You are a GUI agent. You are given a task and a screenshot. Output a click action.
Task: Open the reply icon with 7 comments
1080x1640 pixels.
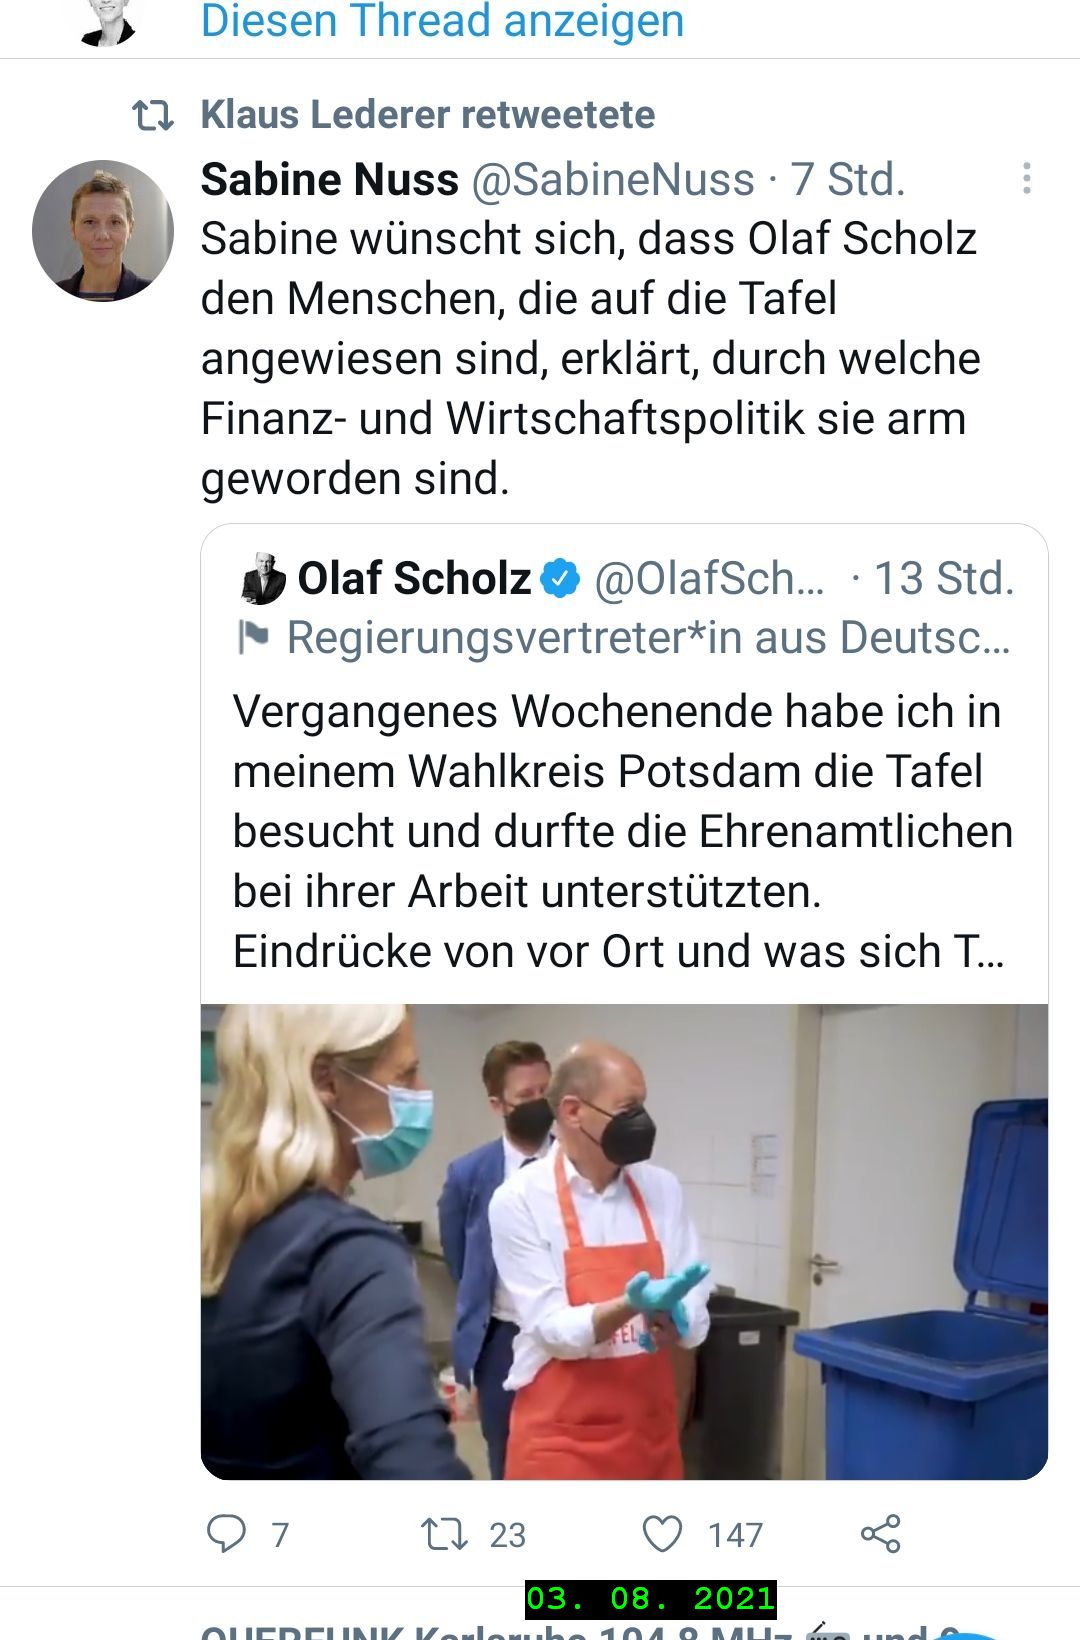point(227,1533)
